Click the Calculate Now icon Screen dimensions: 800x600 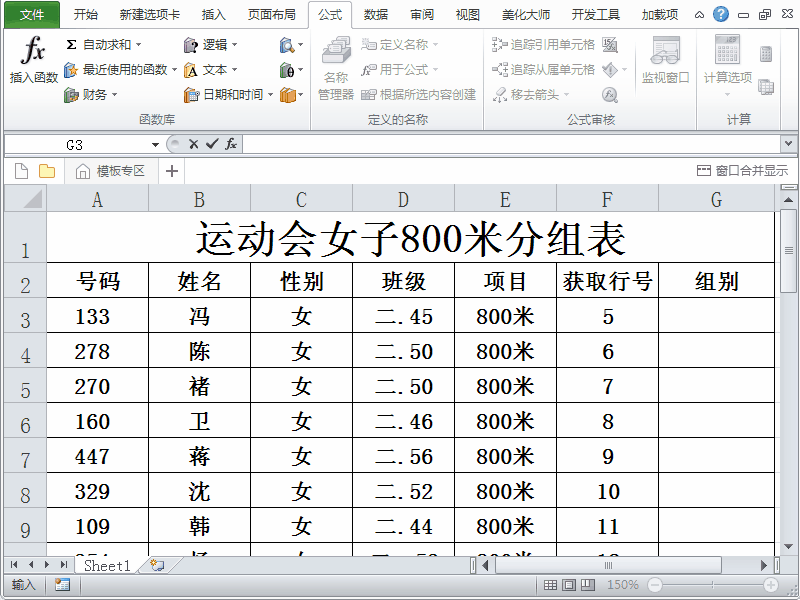click(766, 54)
